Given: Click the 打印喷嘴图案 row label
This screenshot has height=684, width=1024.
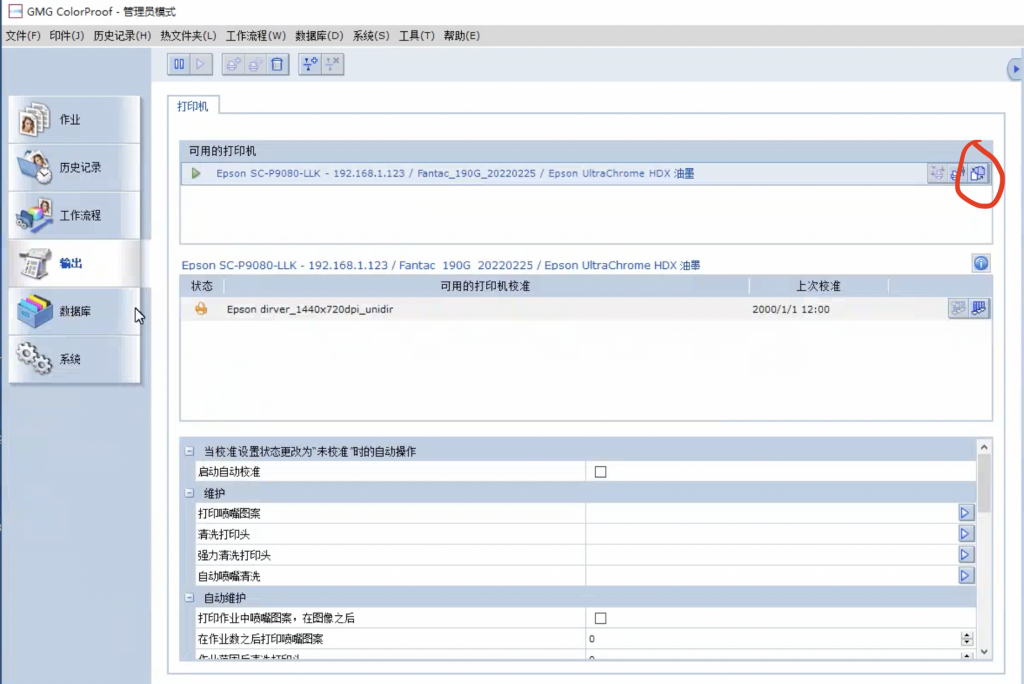Looking at the screenshot, I should pyautogui.click(x=229, y=513).
